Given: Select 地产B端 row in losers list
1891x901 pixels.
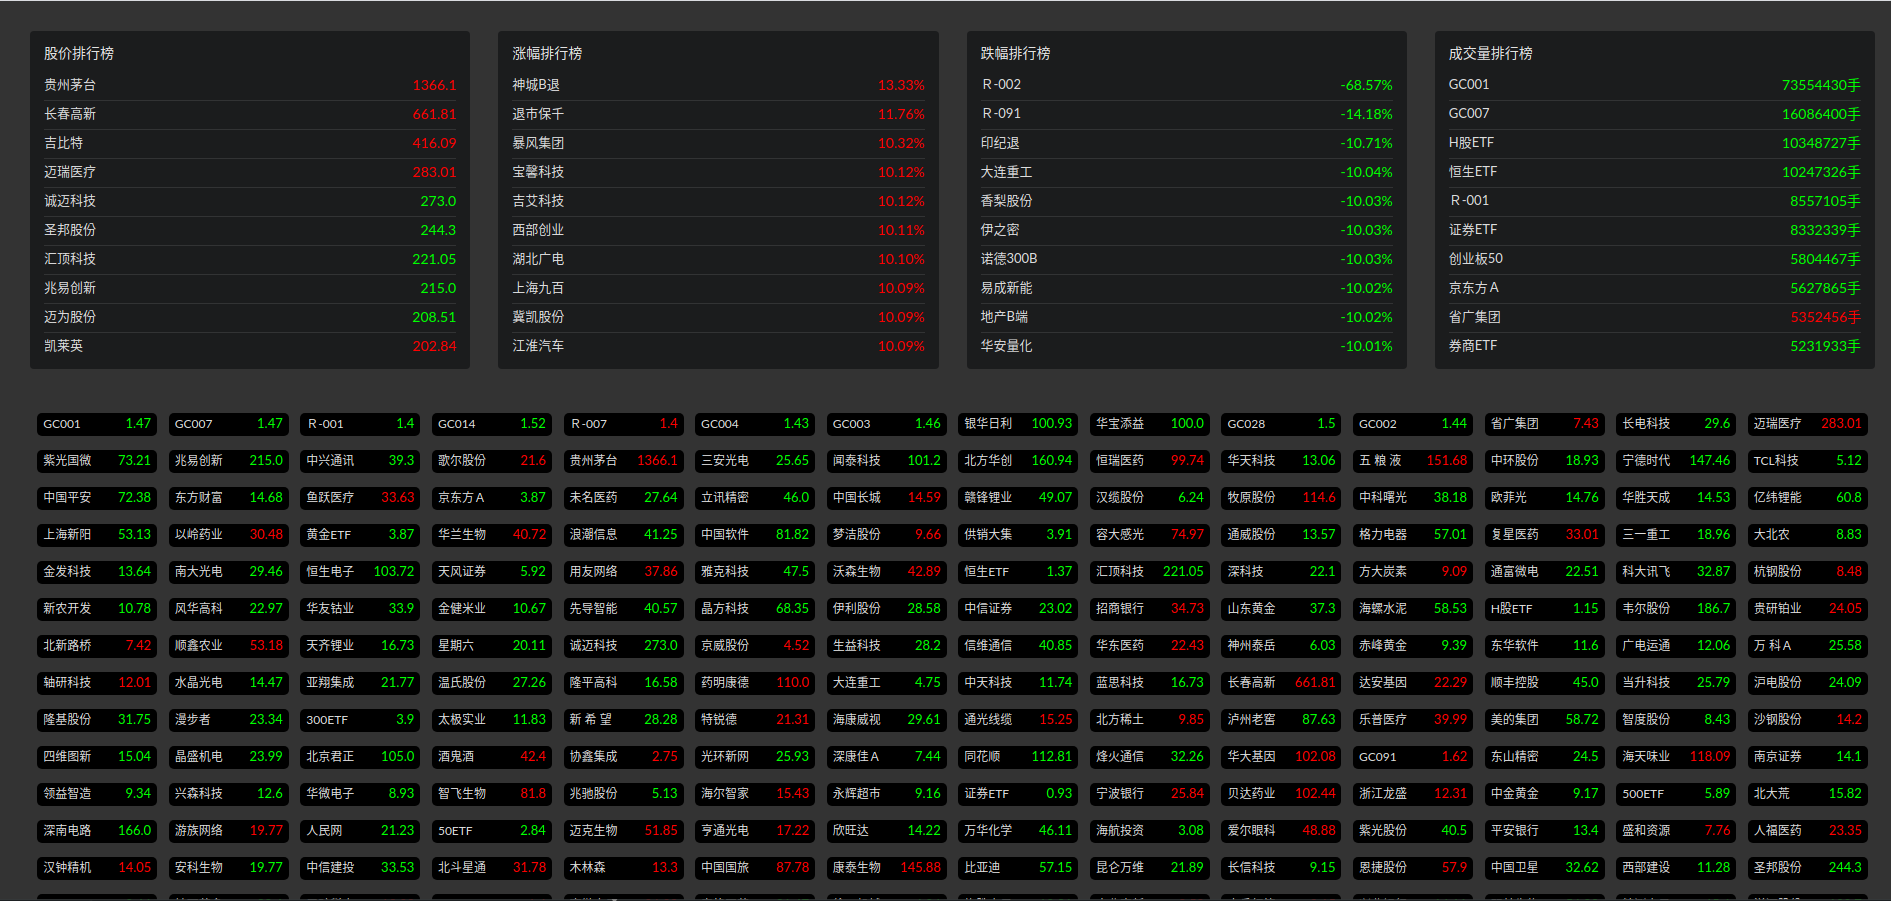Looking at the screenshot, I should [1186, 317].
